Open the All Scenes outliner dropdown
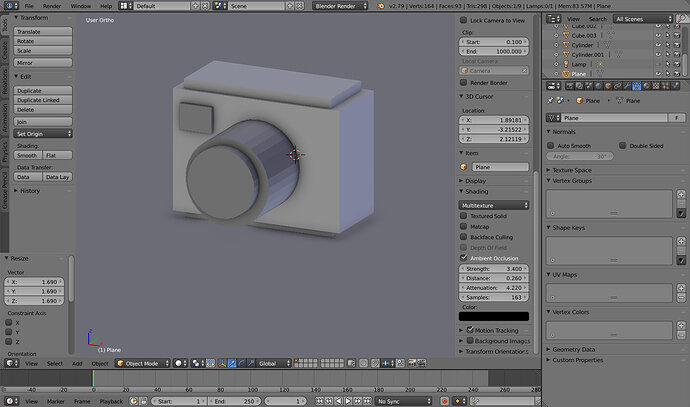The image size is (690, 407). (643, 19)
